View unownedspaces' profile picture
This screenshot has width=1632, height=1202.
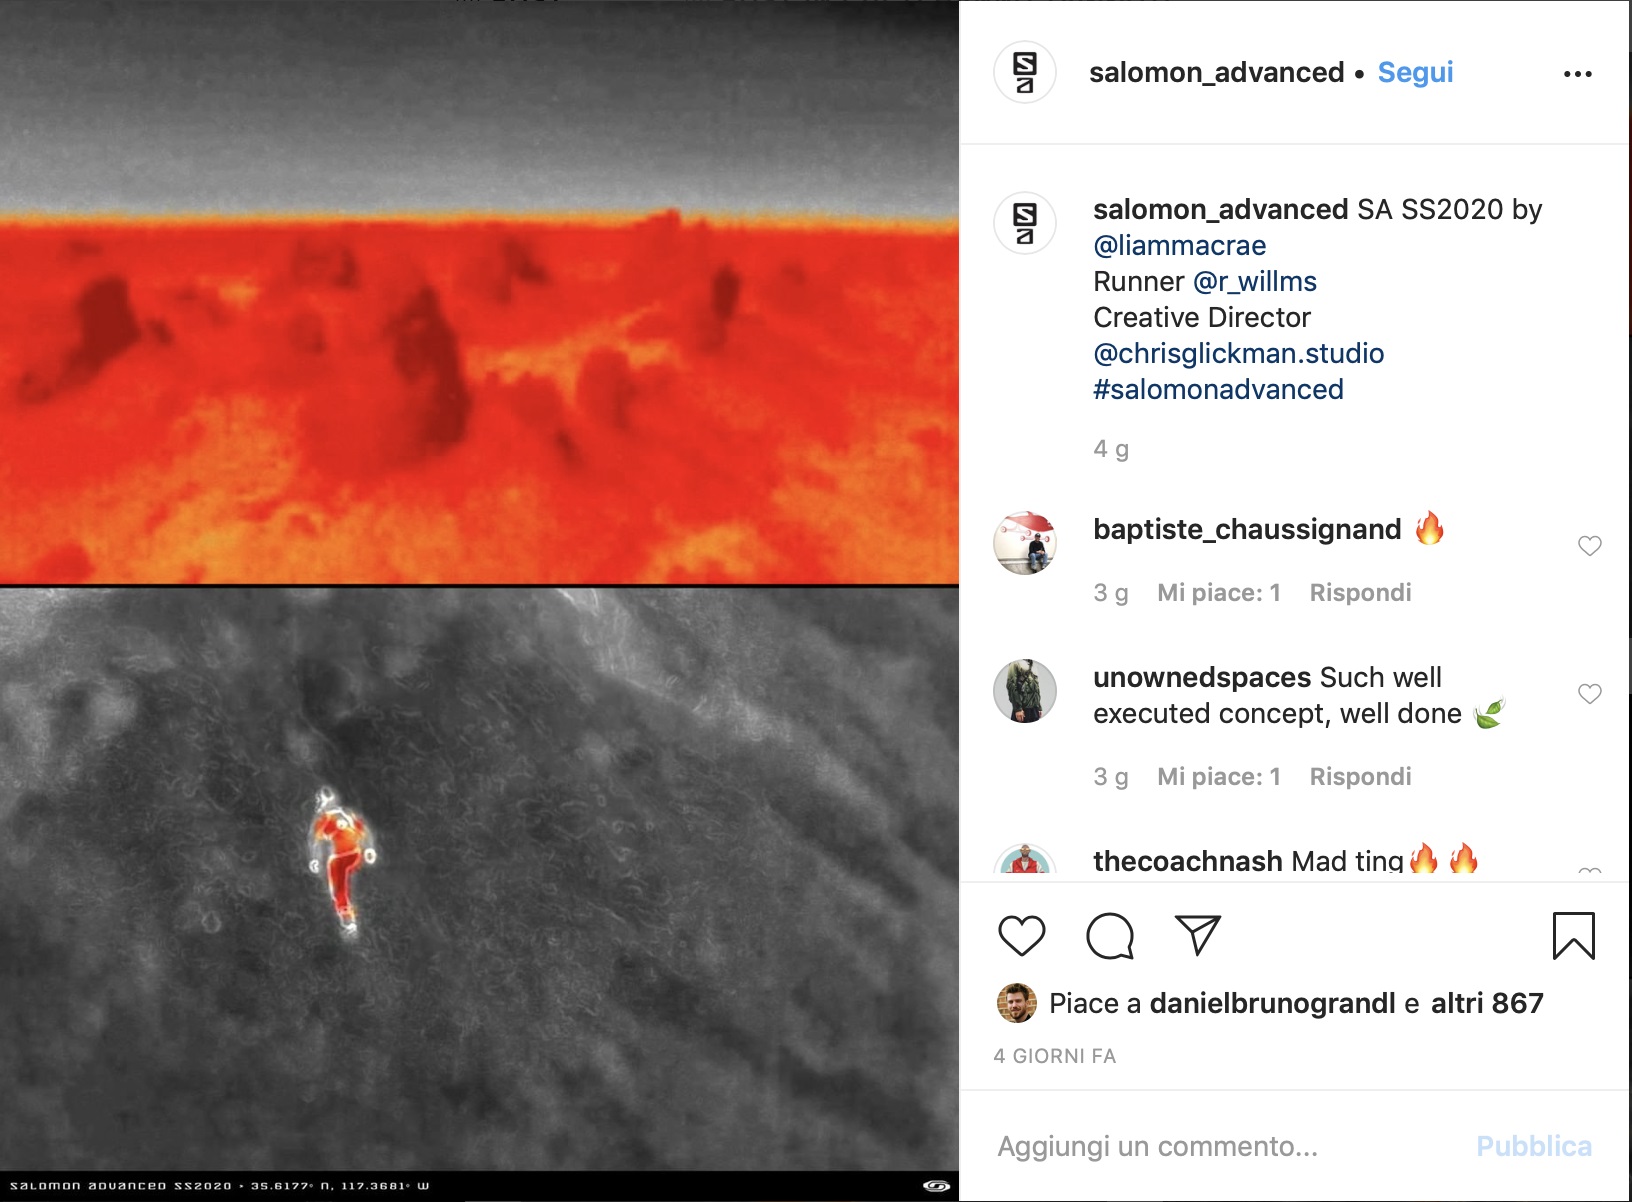[1025, 691]
